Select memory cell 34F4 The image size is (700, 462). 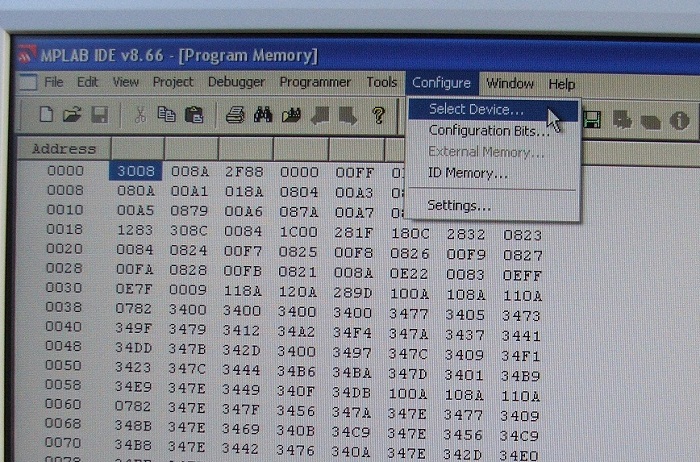point(352,333)
